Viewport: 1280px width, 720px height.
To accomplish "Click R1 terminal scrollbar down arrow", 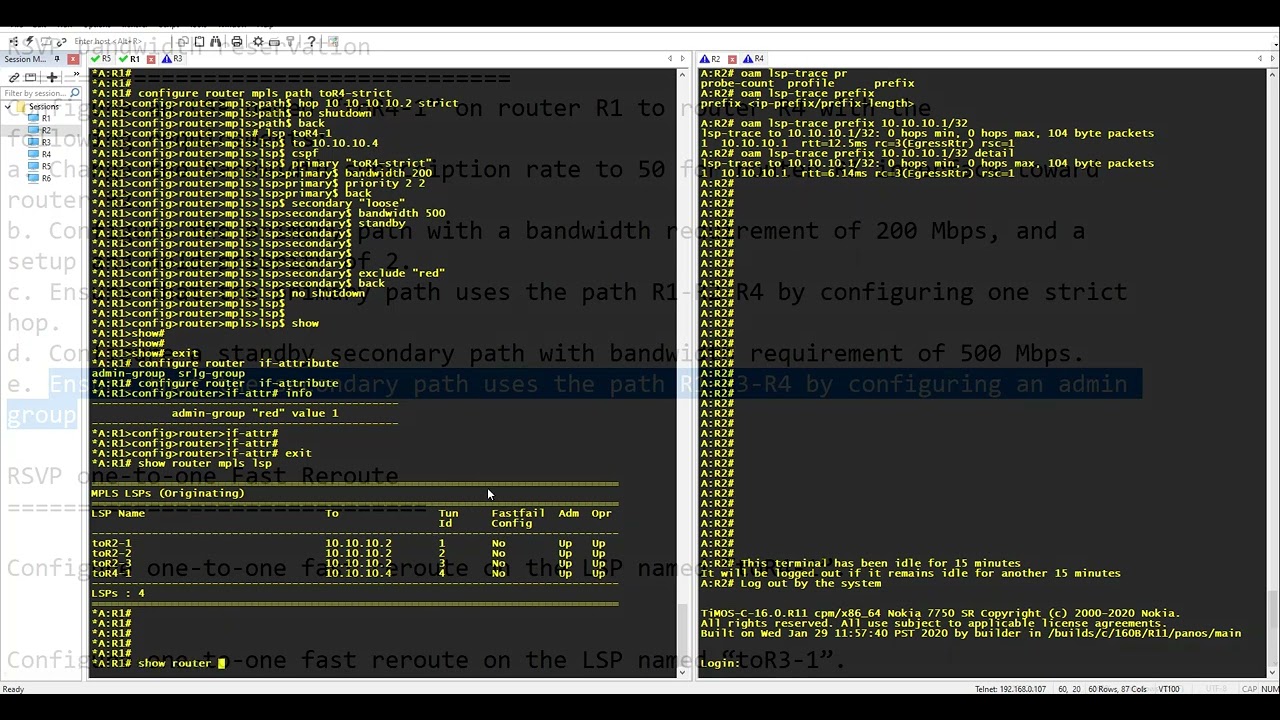I will pos(683,670).
